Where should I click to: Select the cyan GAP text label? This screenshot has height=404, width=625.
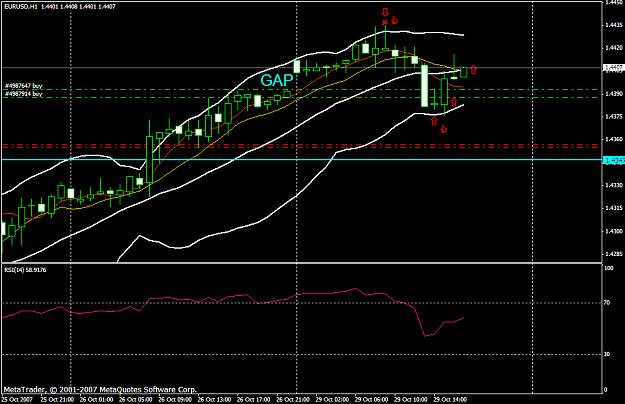point(277,80)
